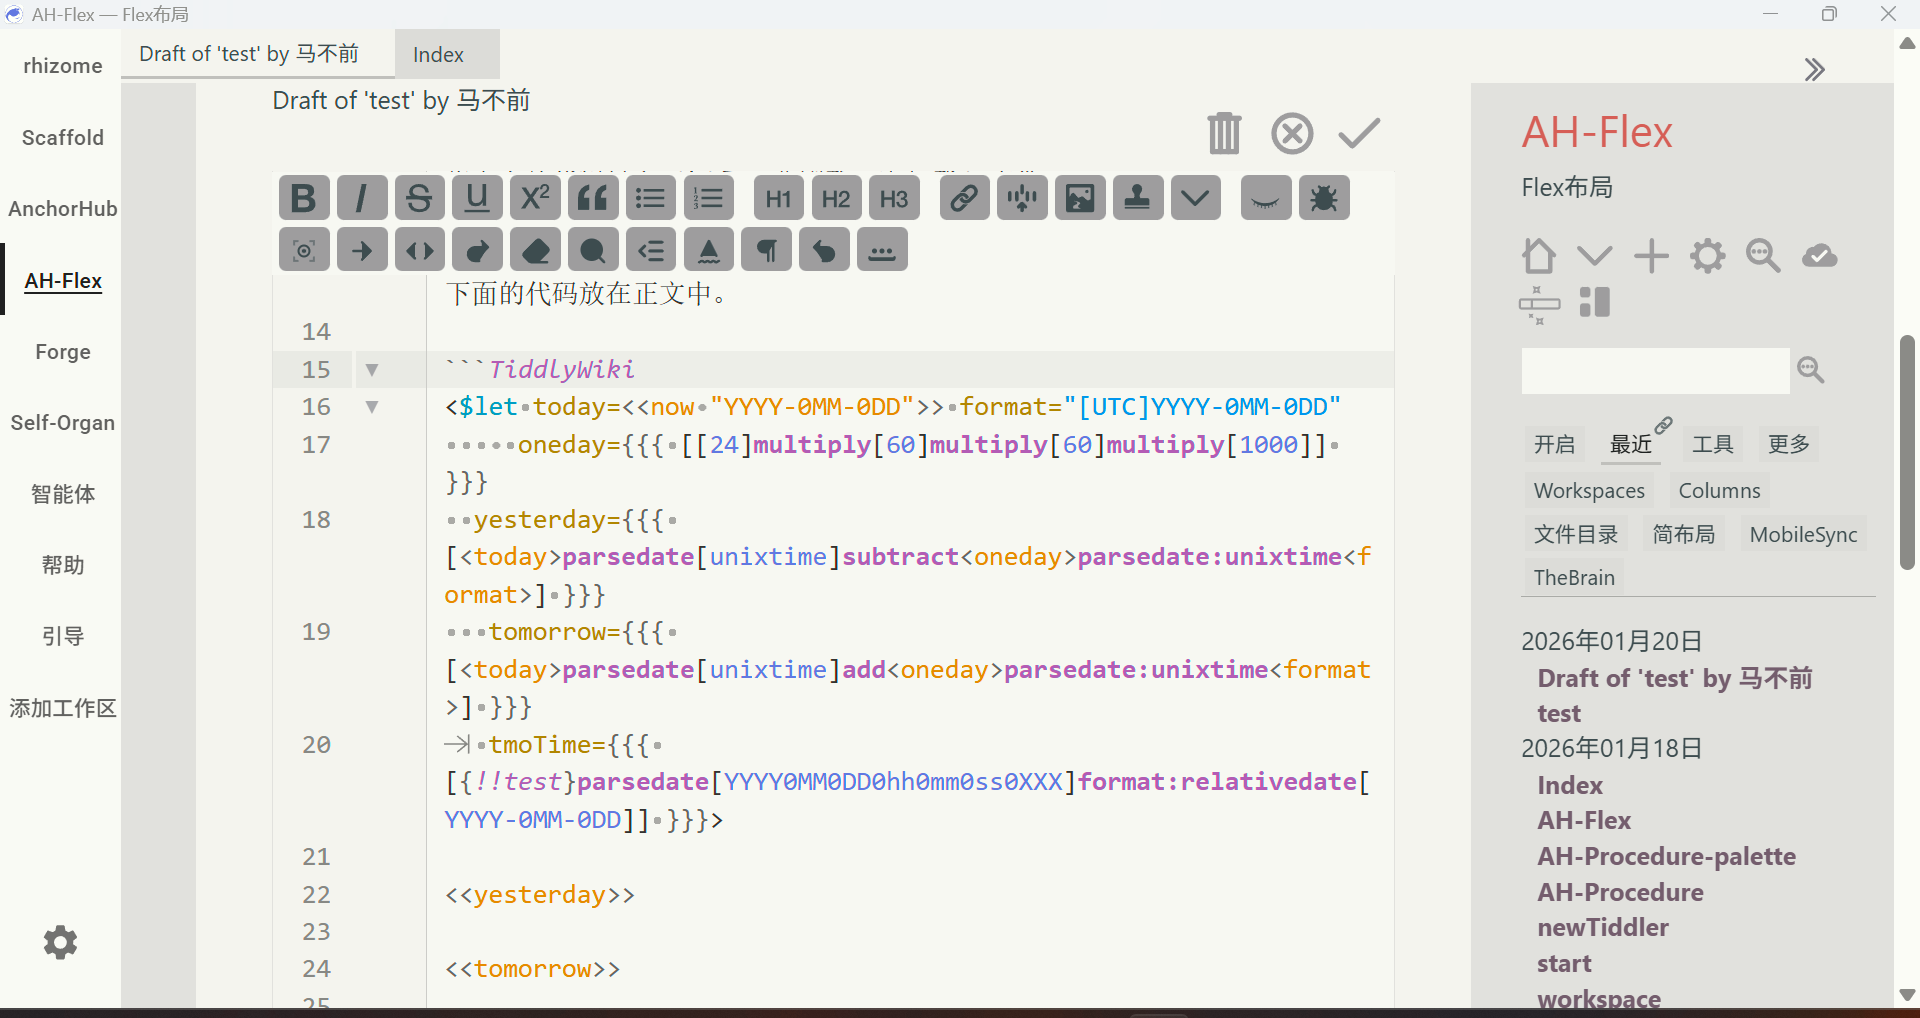
Task: Toggle the sidebar layout columns icon
Action: pos(1595,302)
